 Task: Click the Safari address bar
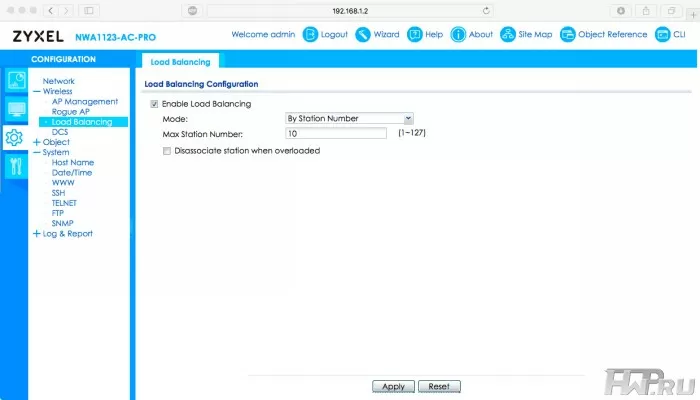[x=350, y=11]
